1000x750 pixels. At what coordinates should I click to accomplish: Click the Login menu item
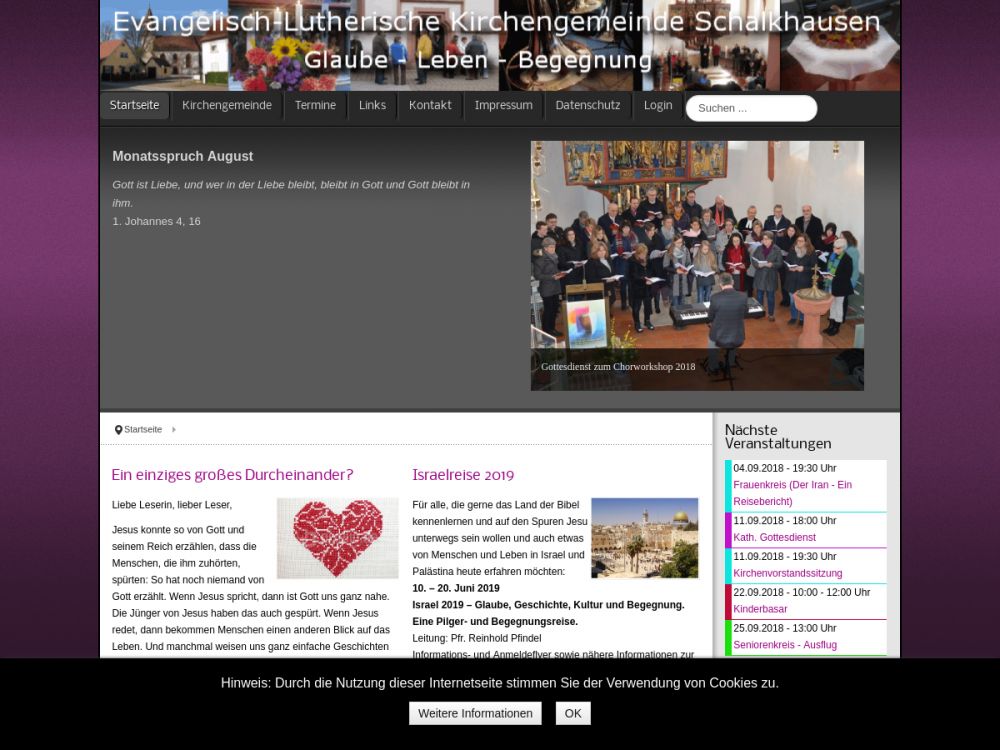[x=658, y=106]
